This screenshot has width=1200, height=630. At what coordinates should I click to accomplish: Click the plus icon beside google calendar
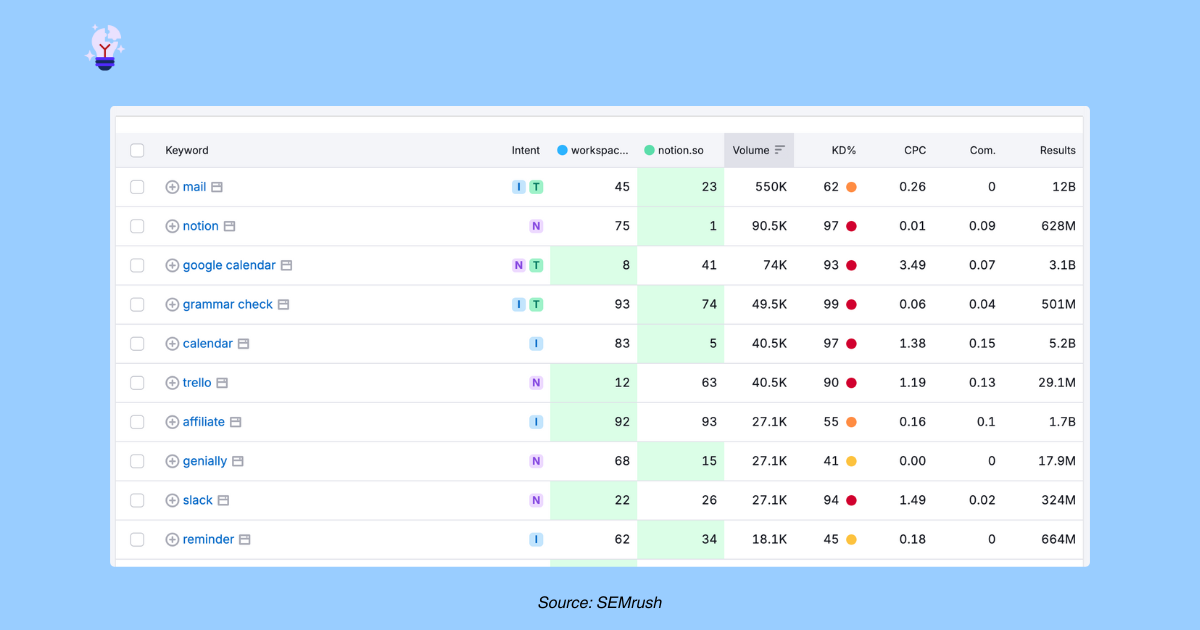point(172,265)
